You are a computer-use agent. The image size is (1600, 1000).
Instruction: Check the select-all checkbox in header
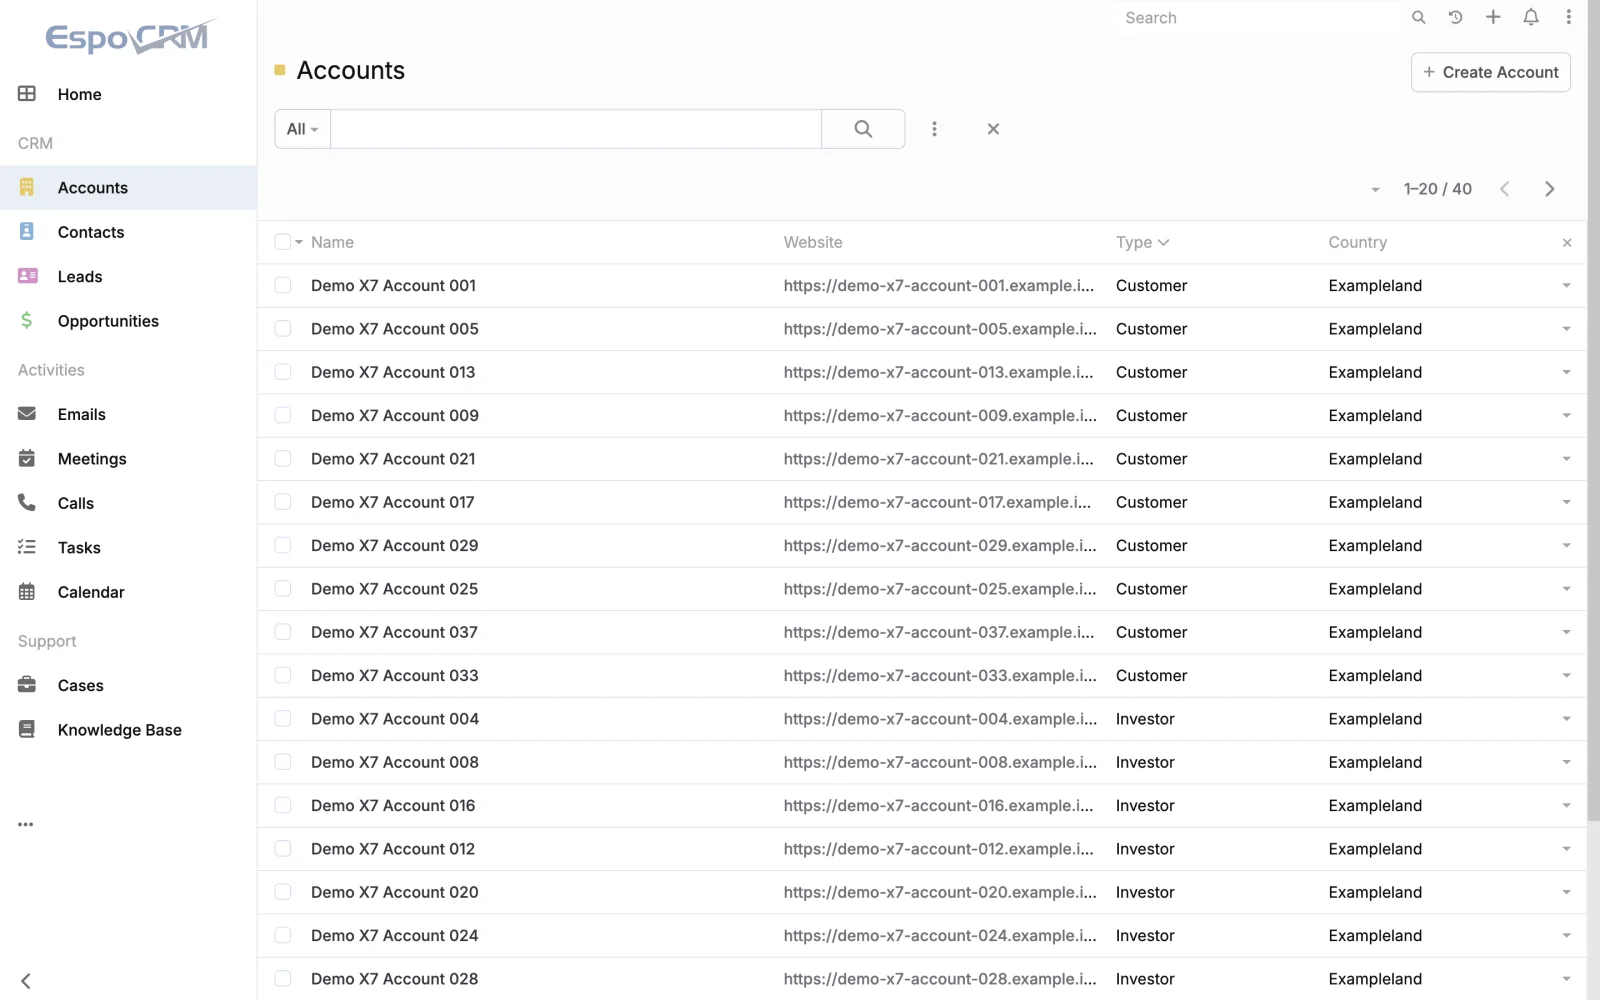coord(283,242)
